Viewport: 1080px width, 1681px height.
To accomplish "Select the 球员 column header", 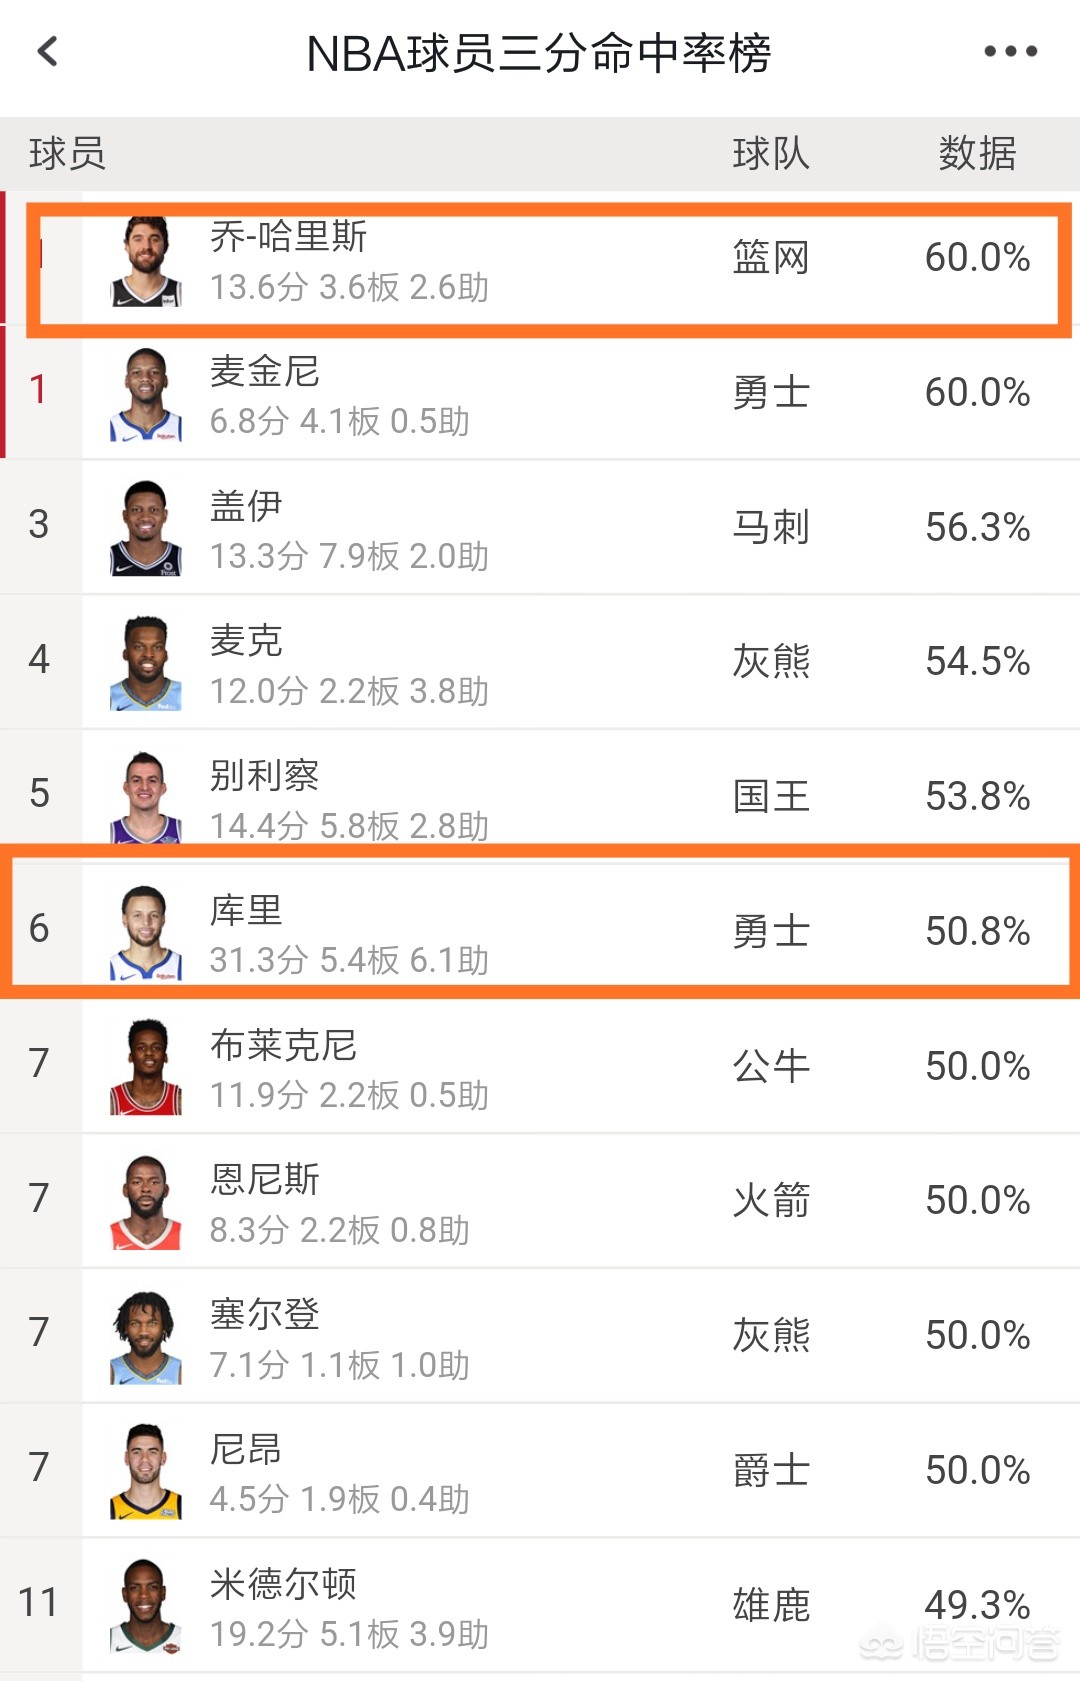I will 67,154.
